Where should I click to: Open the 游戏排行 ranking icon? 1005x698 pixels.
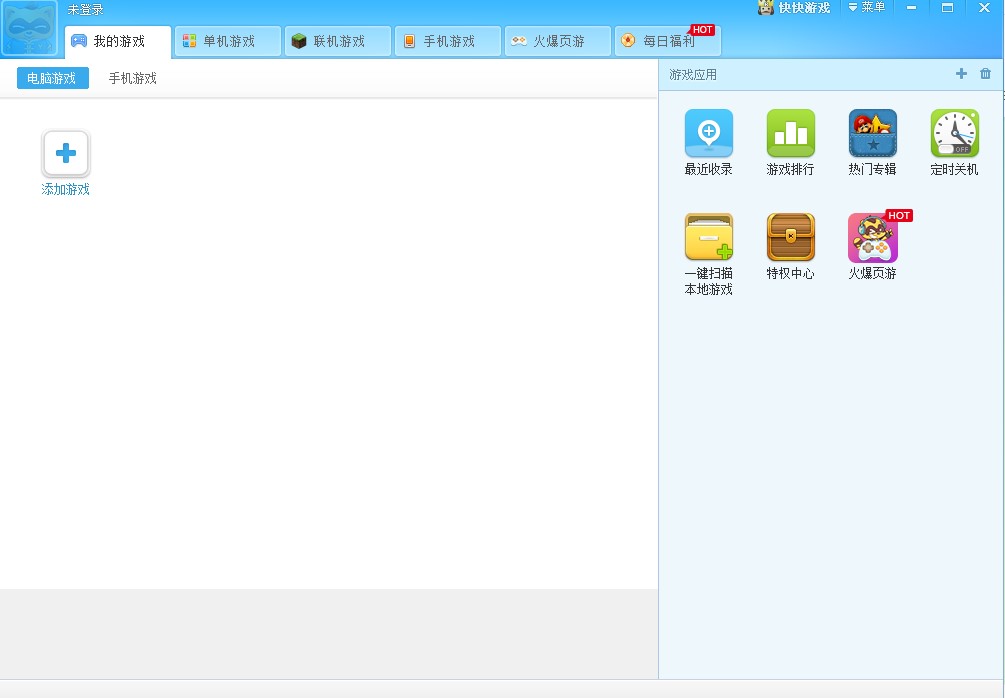(790, 133)
